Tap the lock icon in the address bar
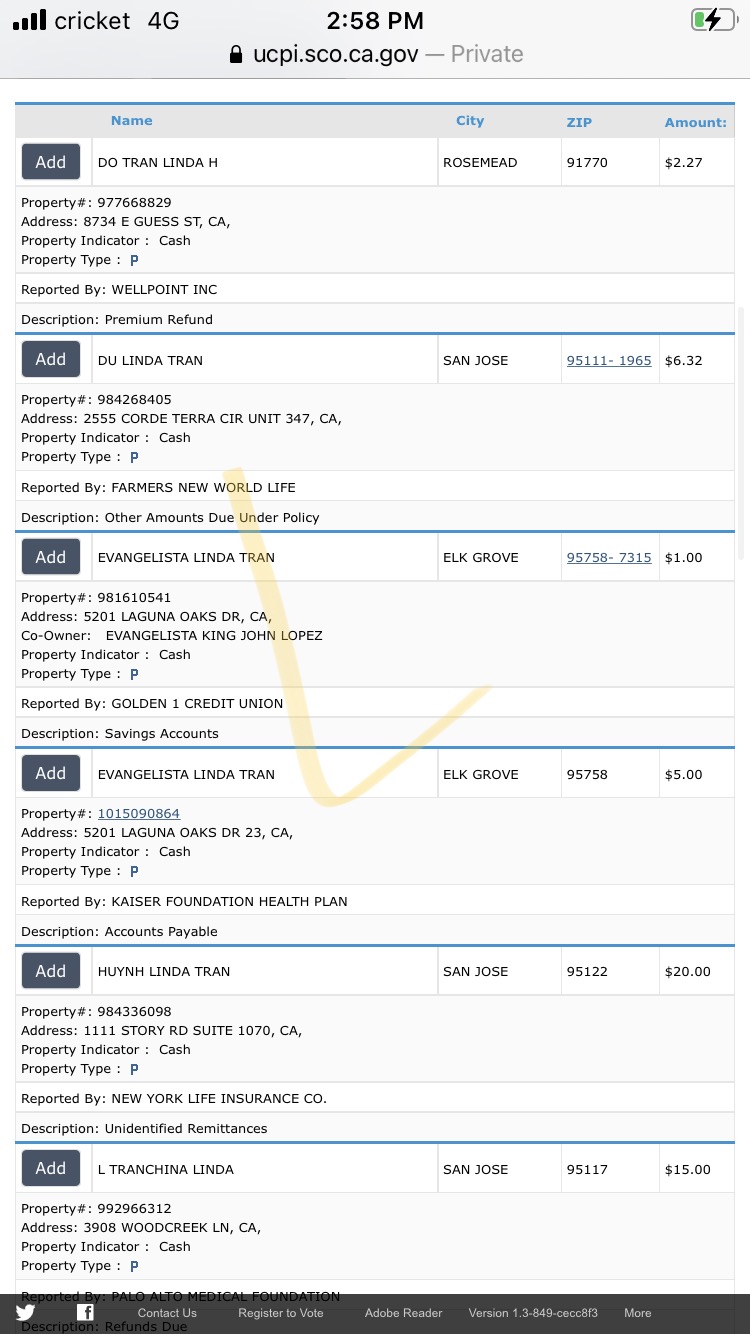 pyautogui.click(x=236, y=54)
